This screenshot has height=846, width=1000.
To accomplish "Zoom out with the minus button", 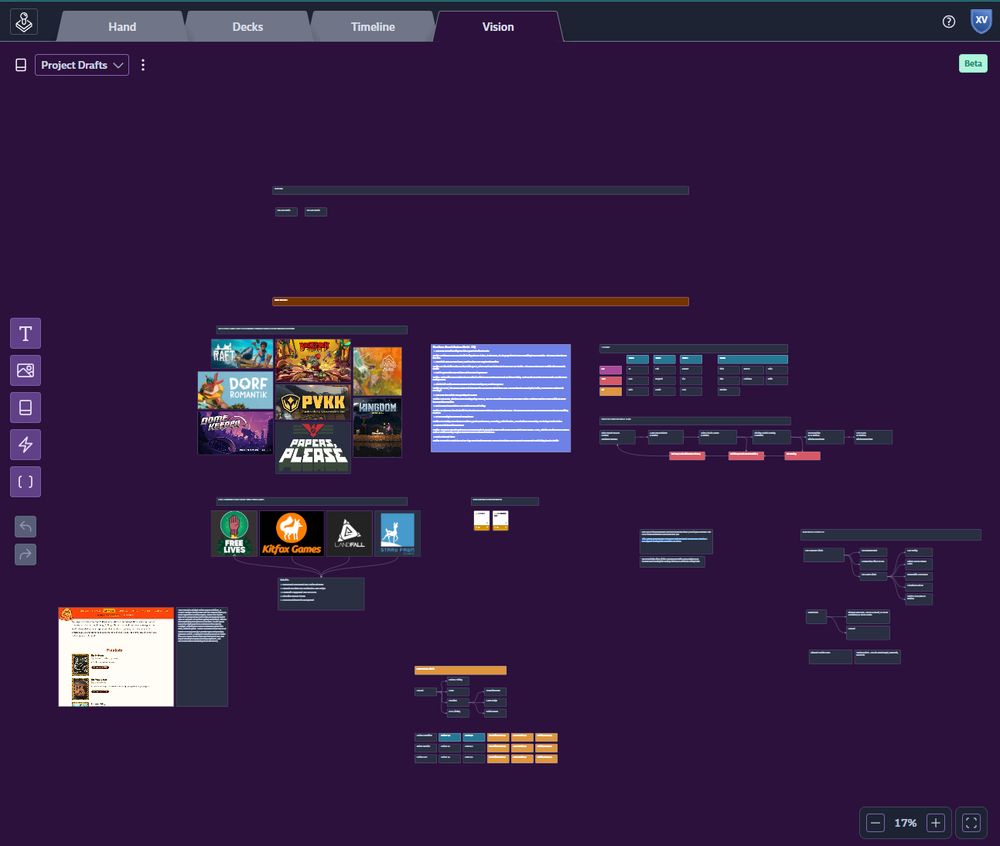I will [875, 823].
